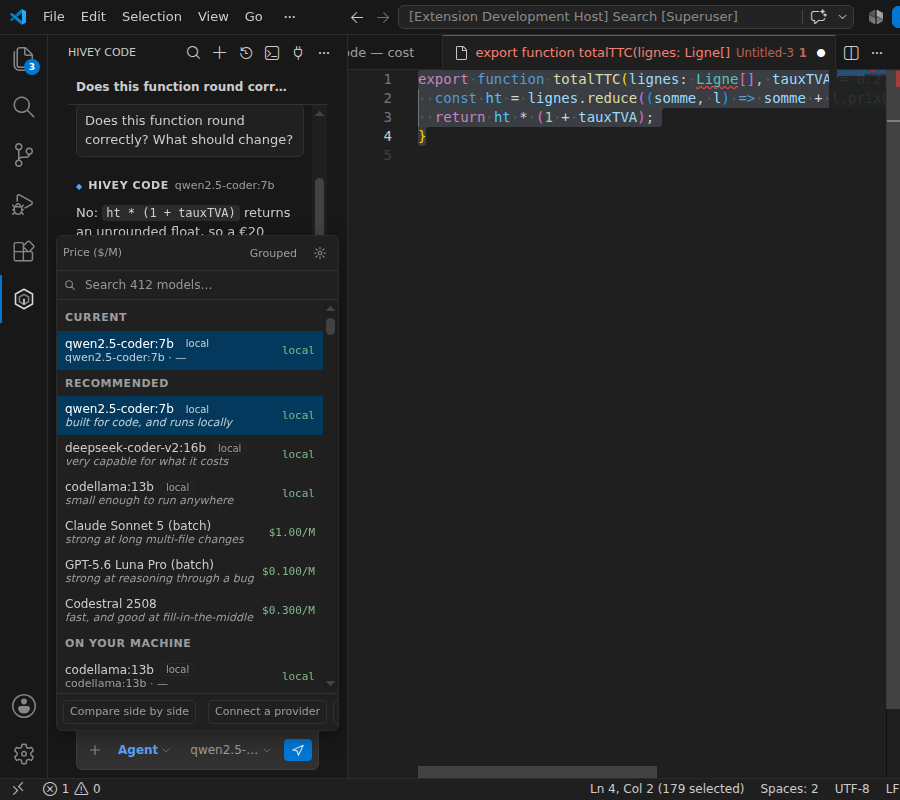Open Hivey Code more actions ellipsis
Image resolution: width=900 pixels, height=800 pixels.
coord(324,53)
